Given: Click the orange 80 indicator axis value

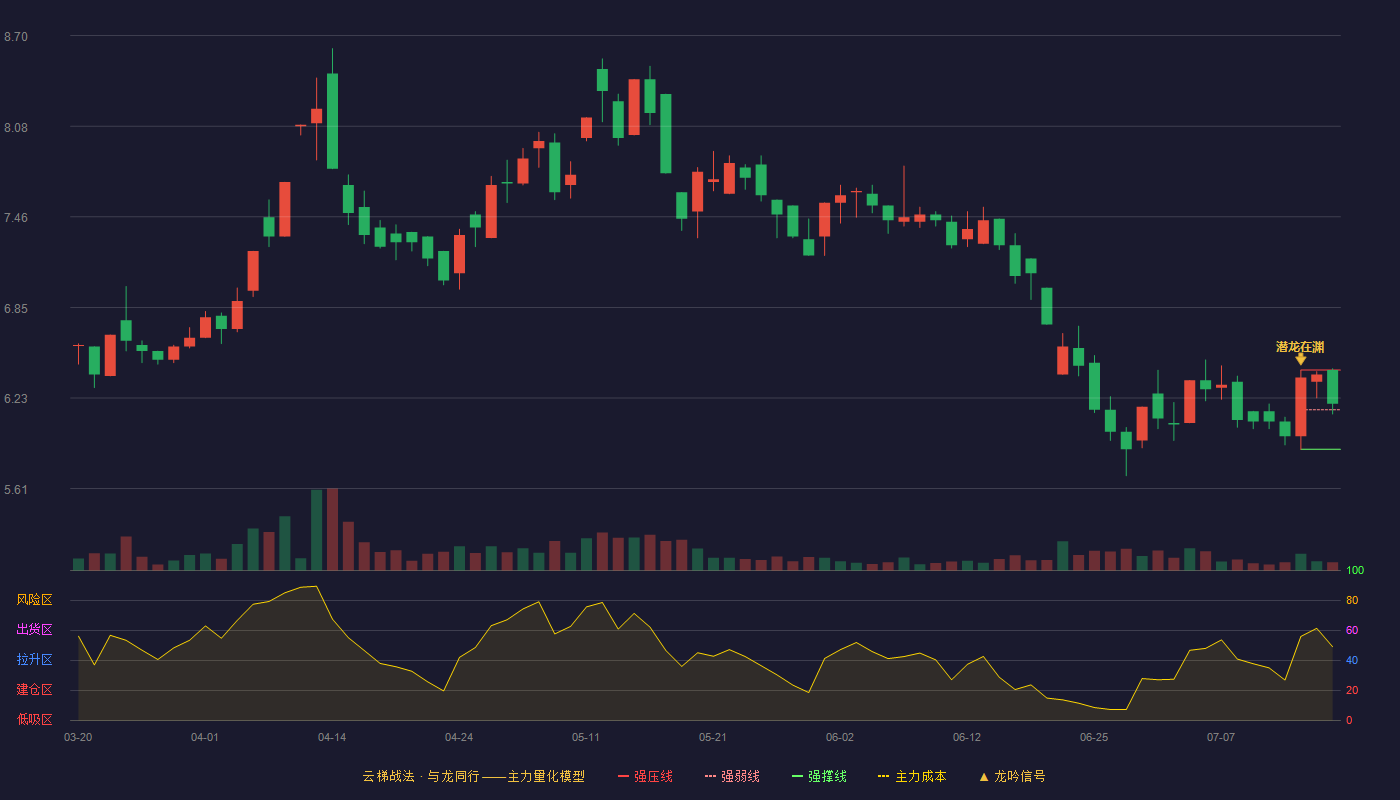Looking at the screenshot, I should (x=1352, y=601).
